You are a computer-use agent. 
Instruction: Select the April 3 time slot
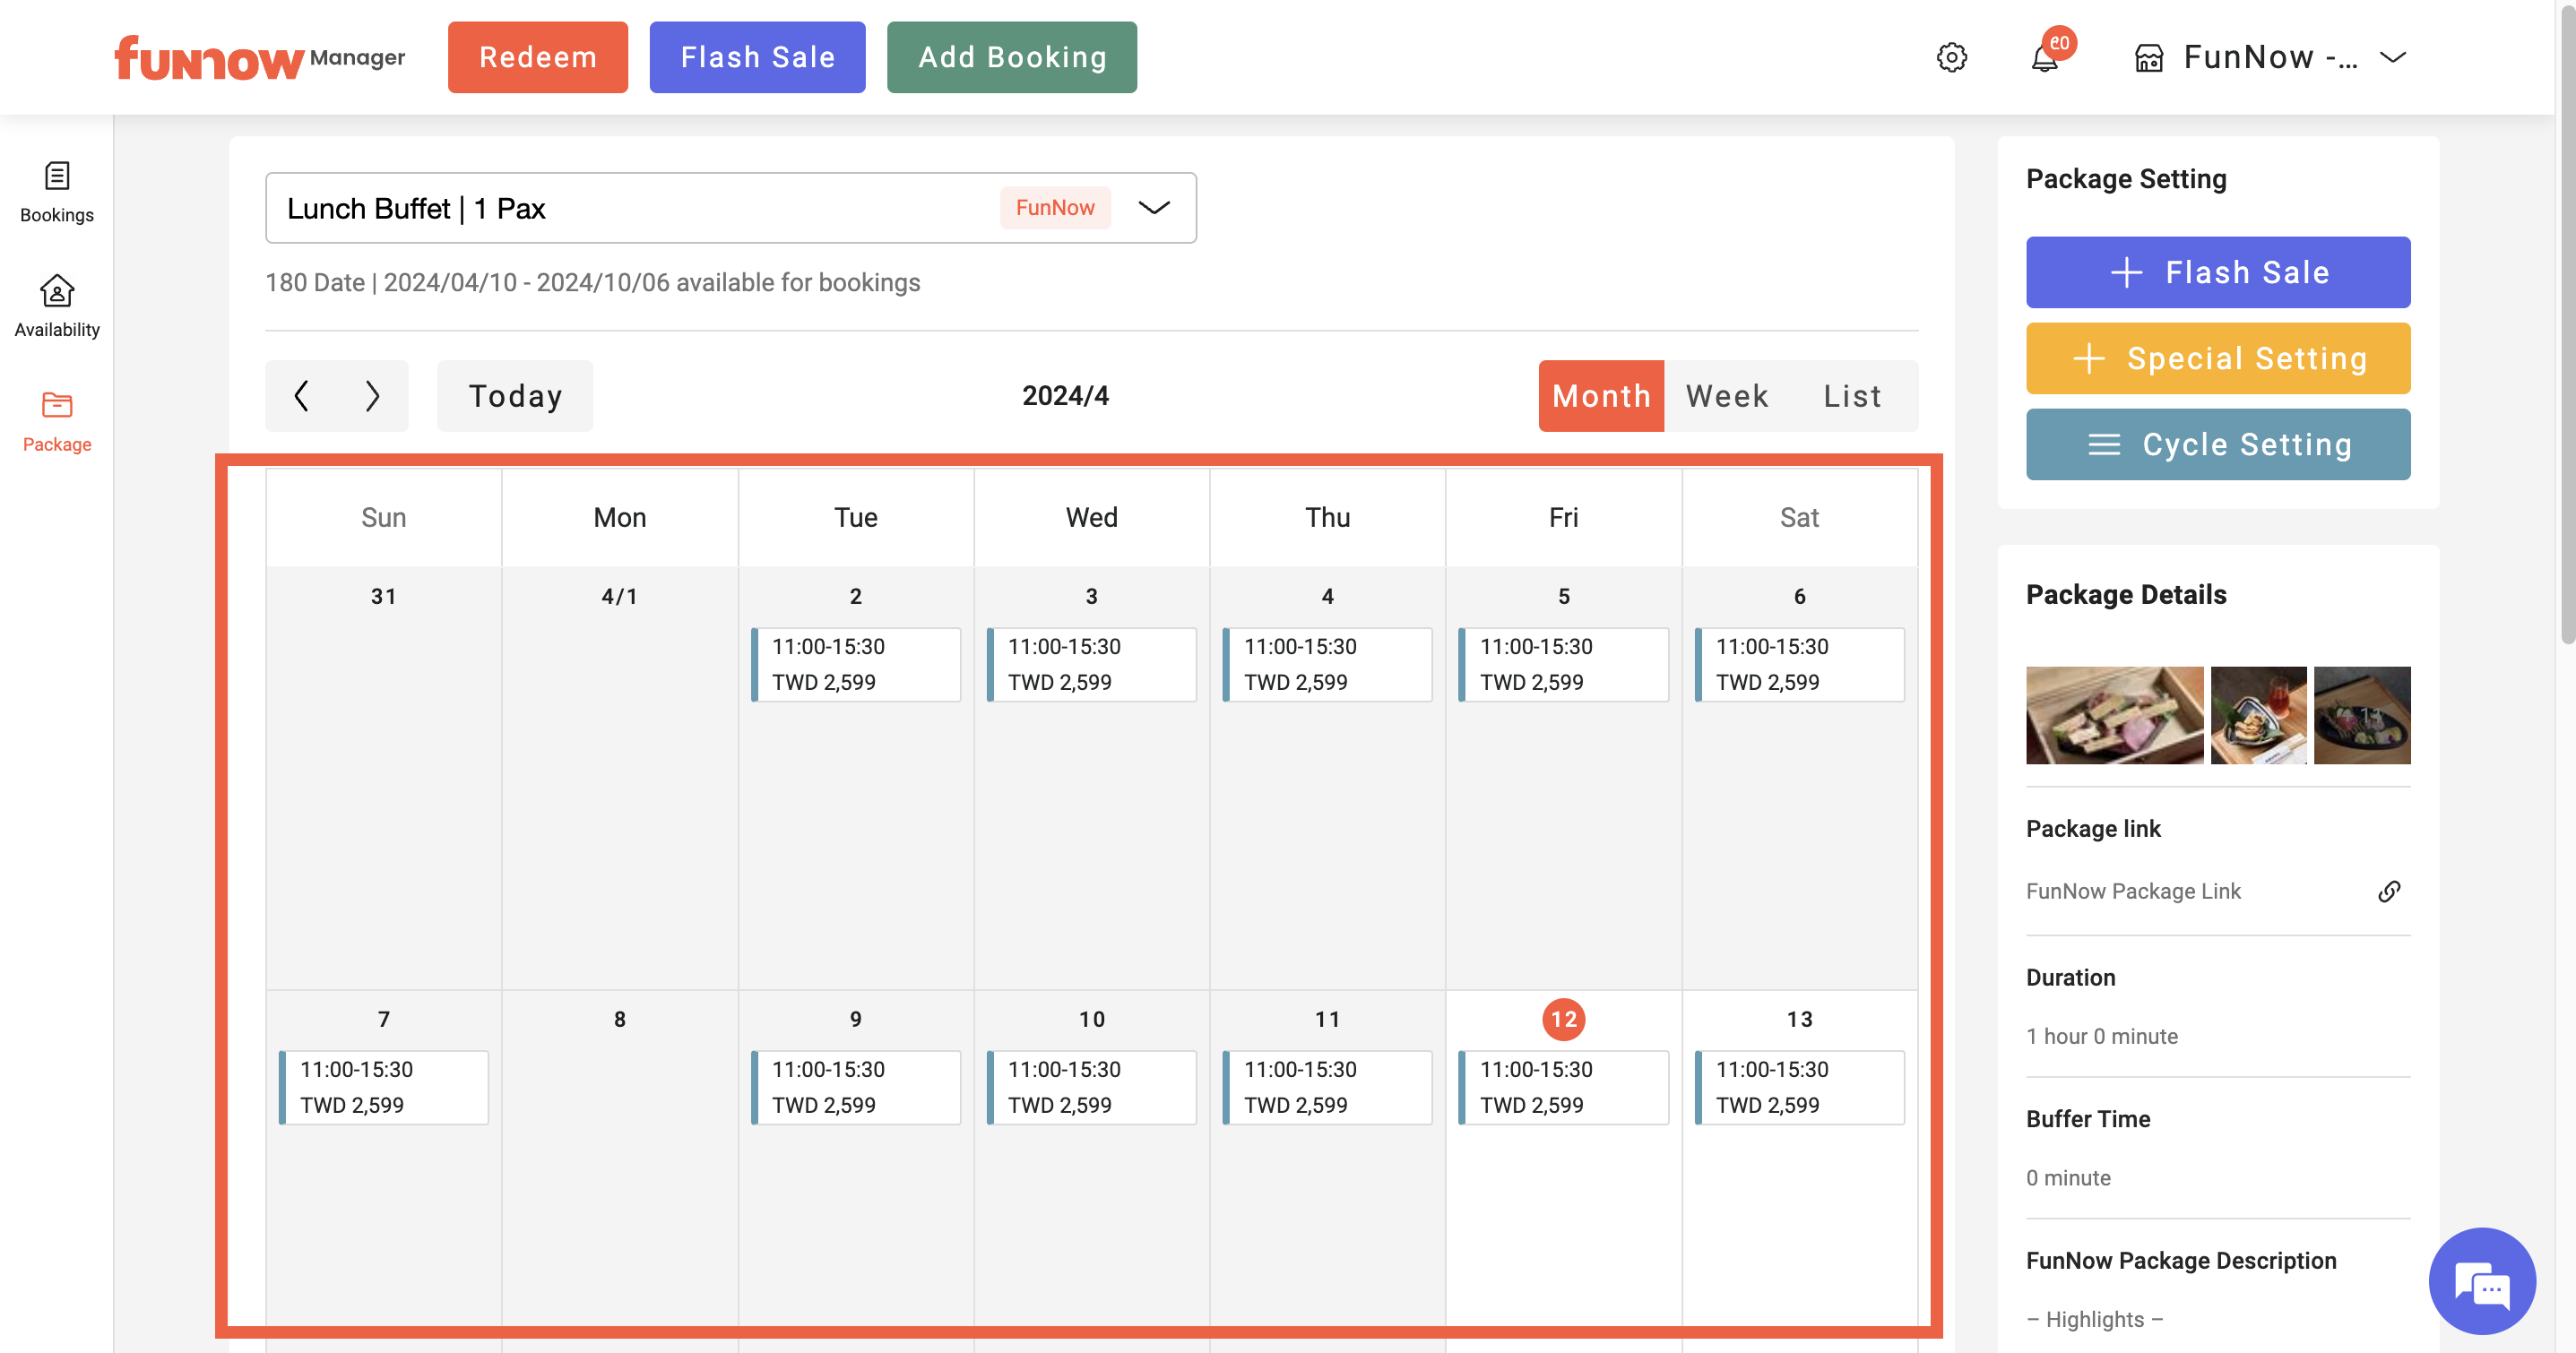click(1092, 665)
